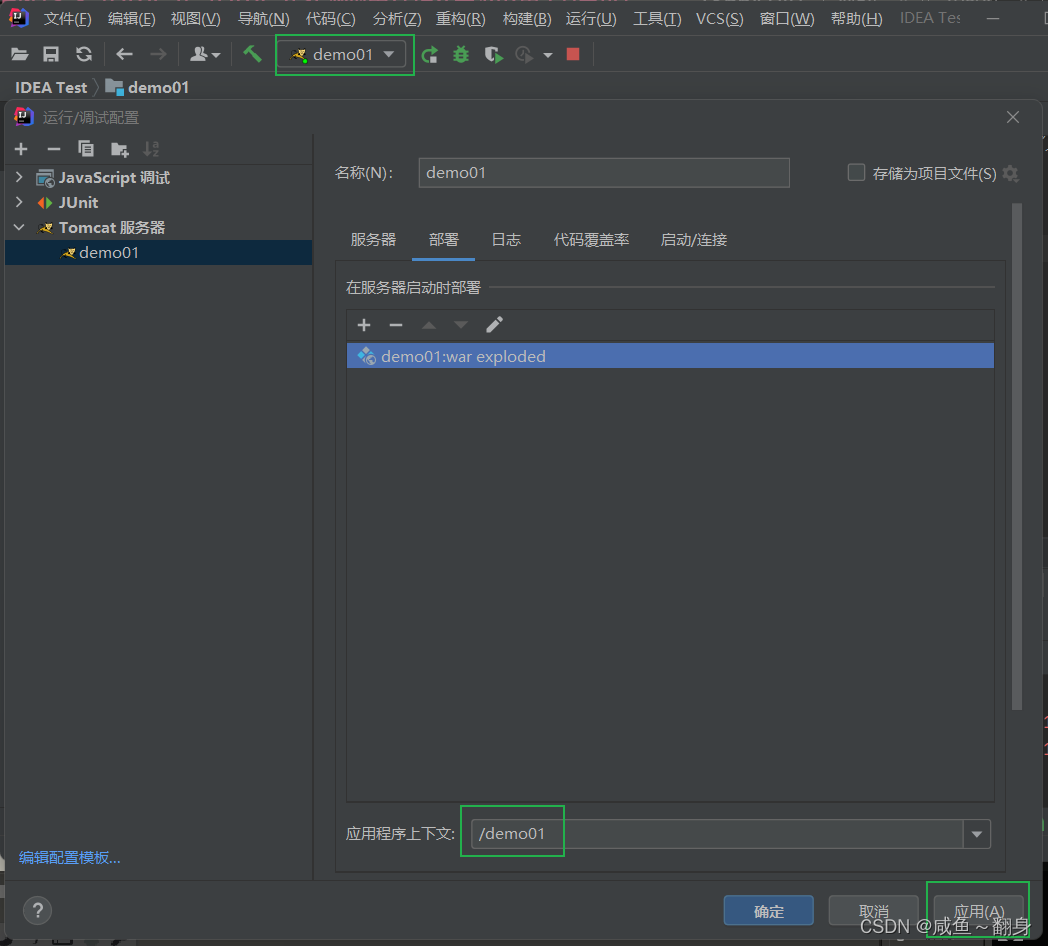1048x946 pixels.
Task: Click demo01 module breadcrumb in navigation bar
Action: (x=147, y=88)
